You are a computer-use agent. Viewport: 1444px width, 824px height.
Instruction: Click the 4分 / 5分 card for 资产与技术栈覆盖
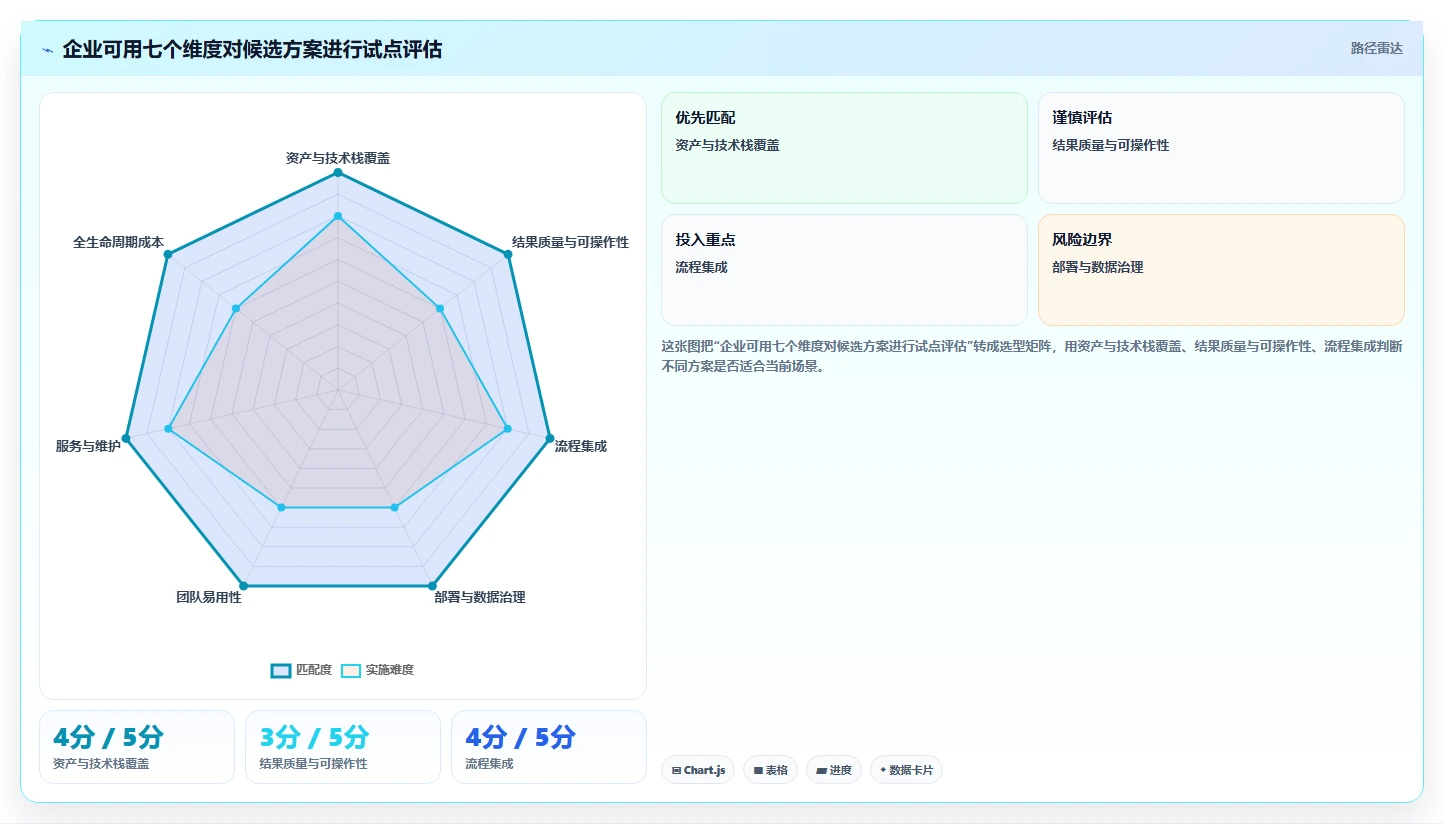[x=137, y=747]
